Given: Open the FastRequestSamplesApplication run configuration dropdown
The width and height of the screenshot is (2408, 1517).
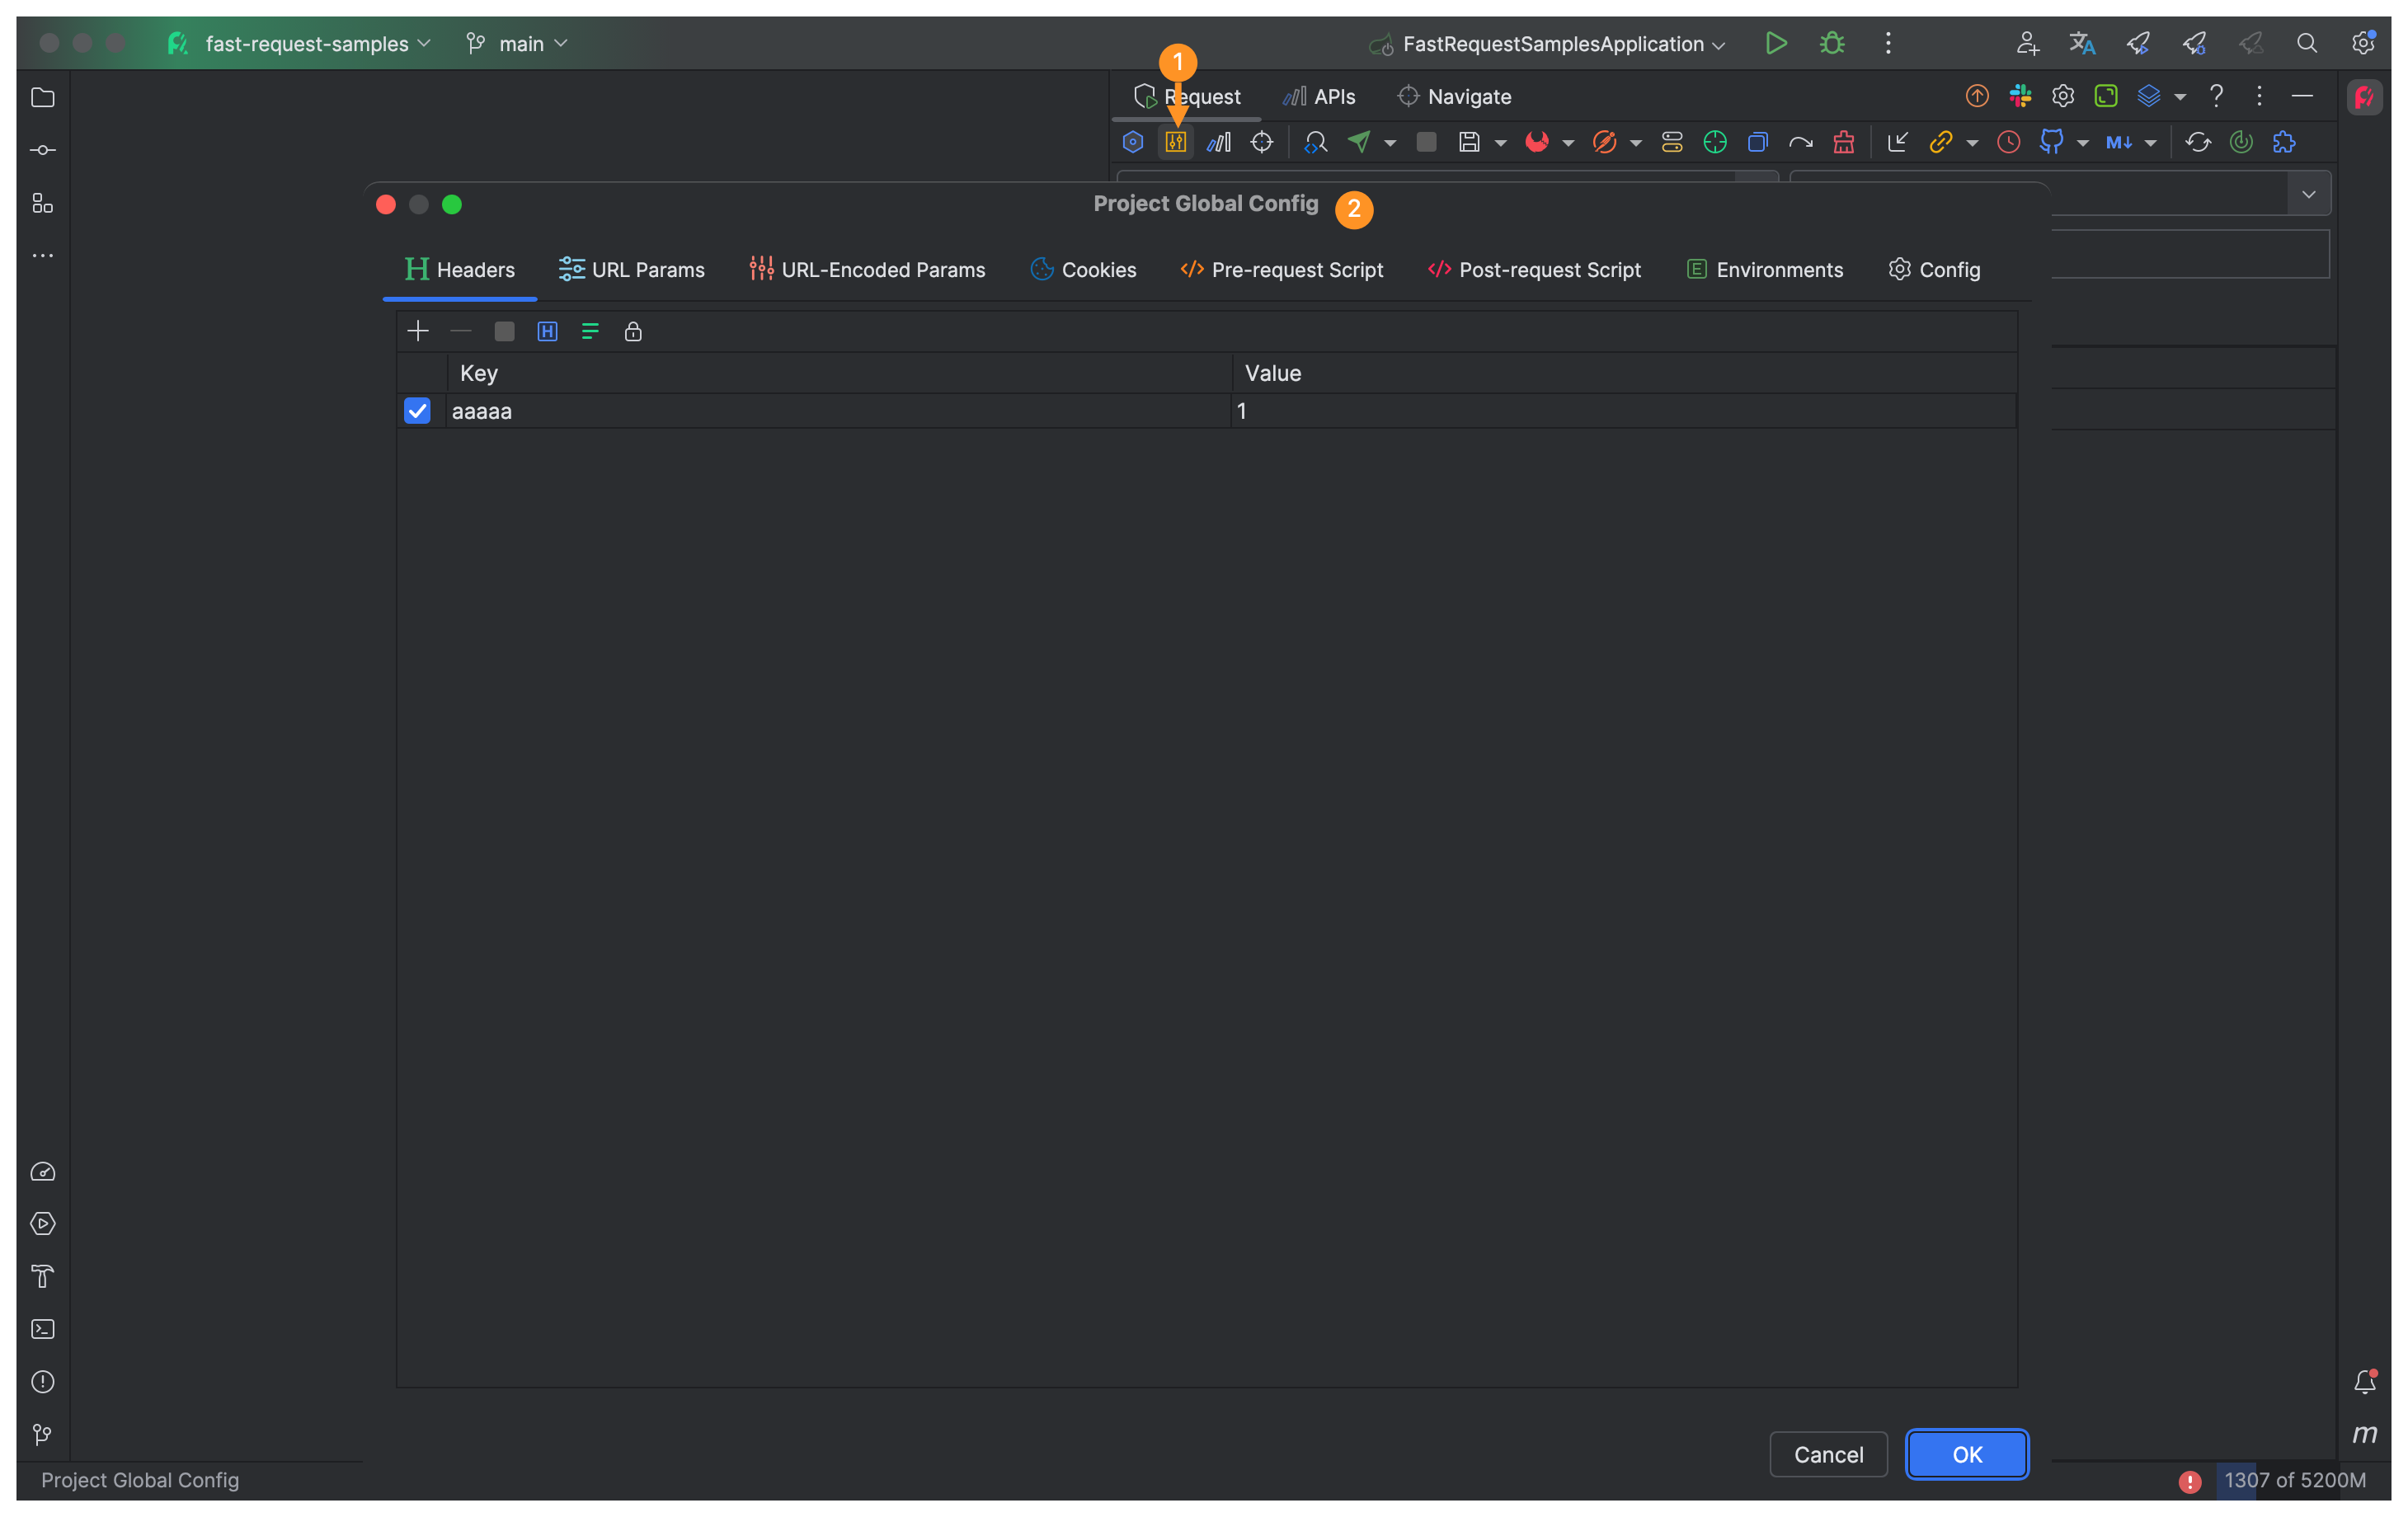Looking at the screenshot, I should click(x=1552, y=44).
